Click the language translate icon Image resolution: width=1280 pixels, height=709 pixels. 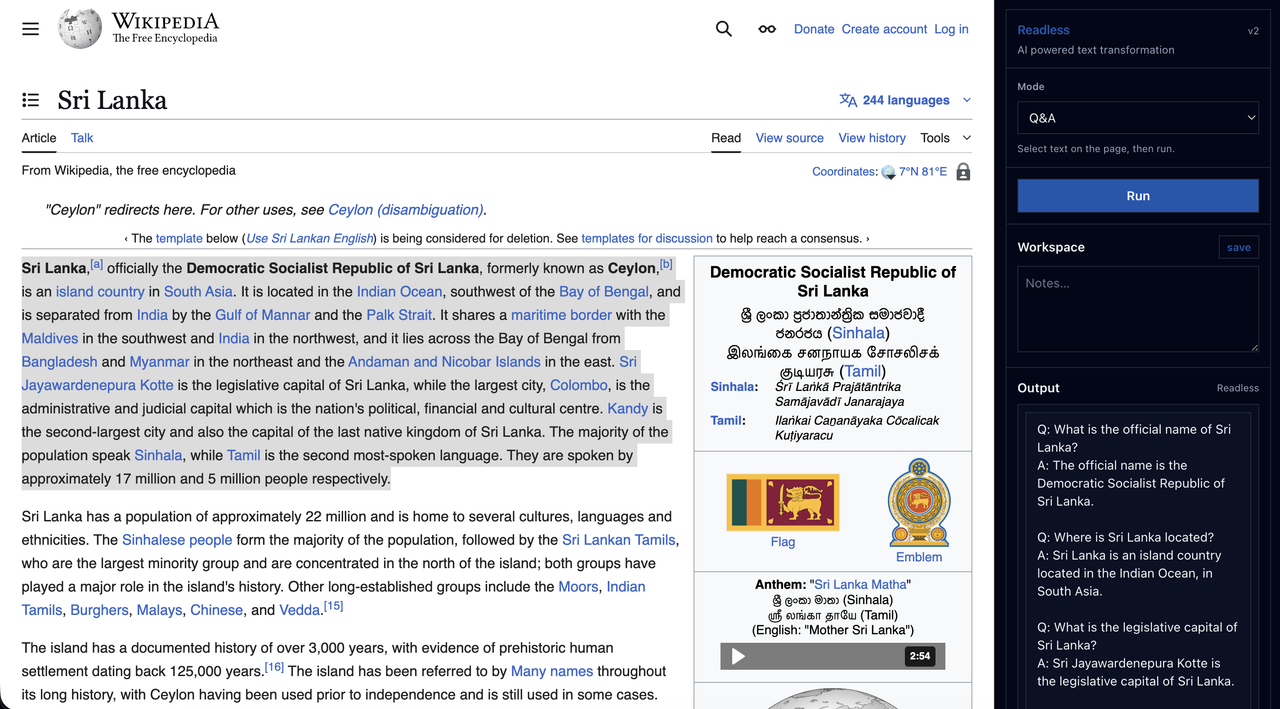pyautogui.click(x=848, y=100)
